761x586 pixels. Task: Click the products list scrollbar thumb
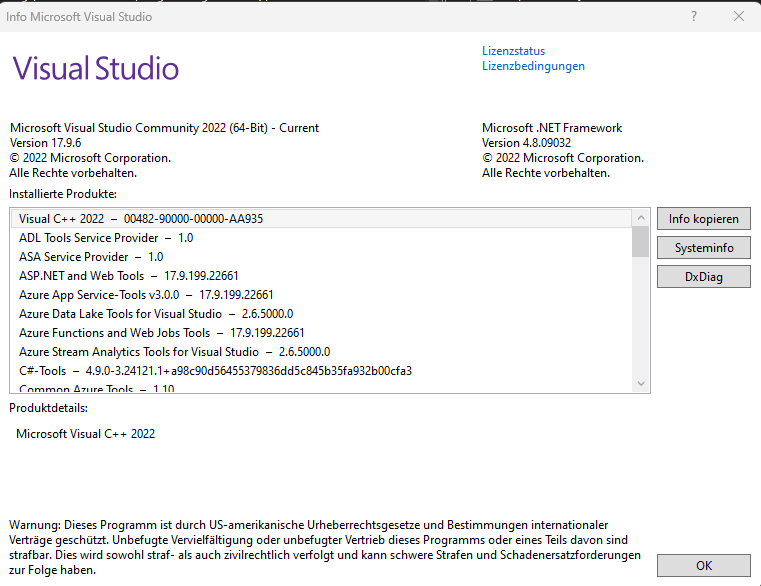click(641, 241)
